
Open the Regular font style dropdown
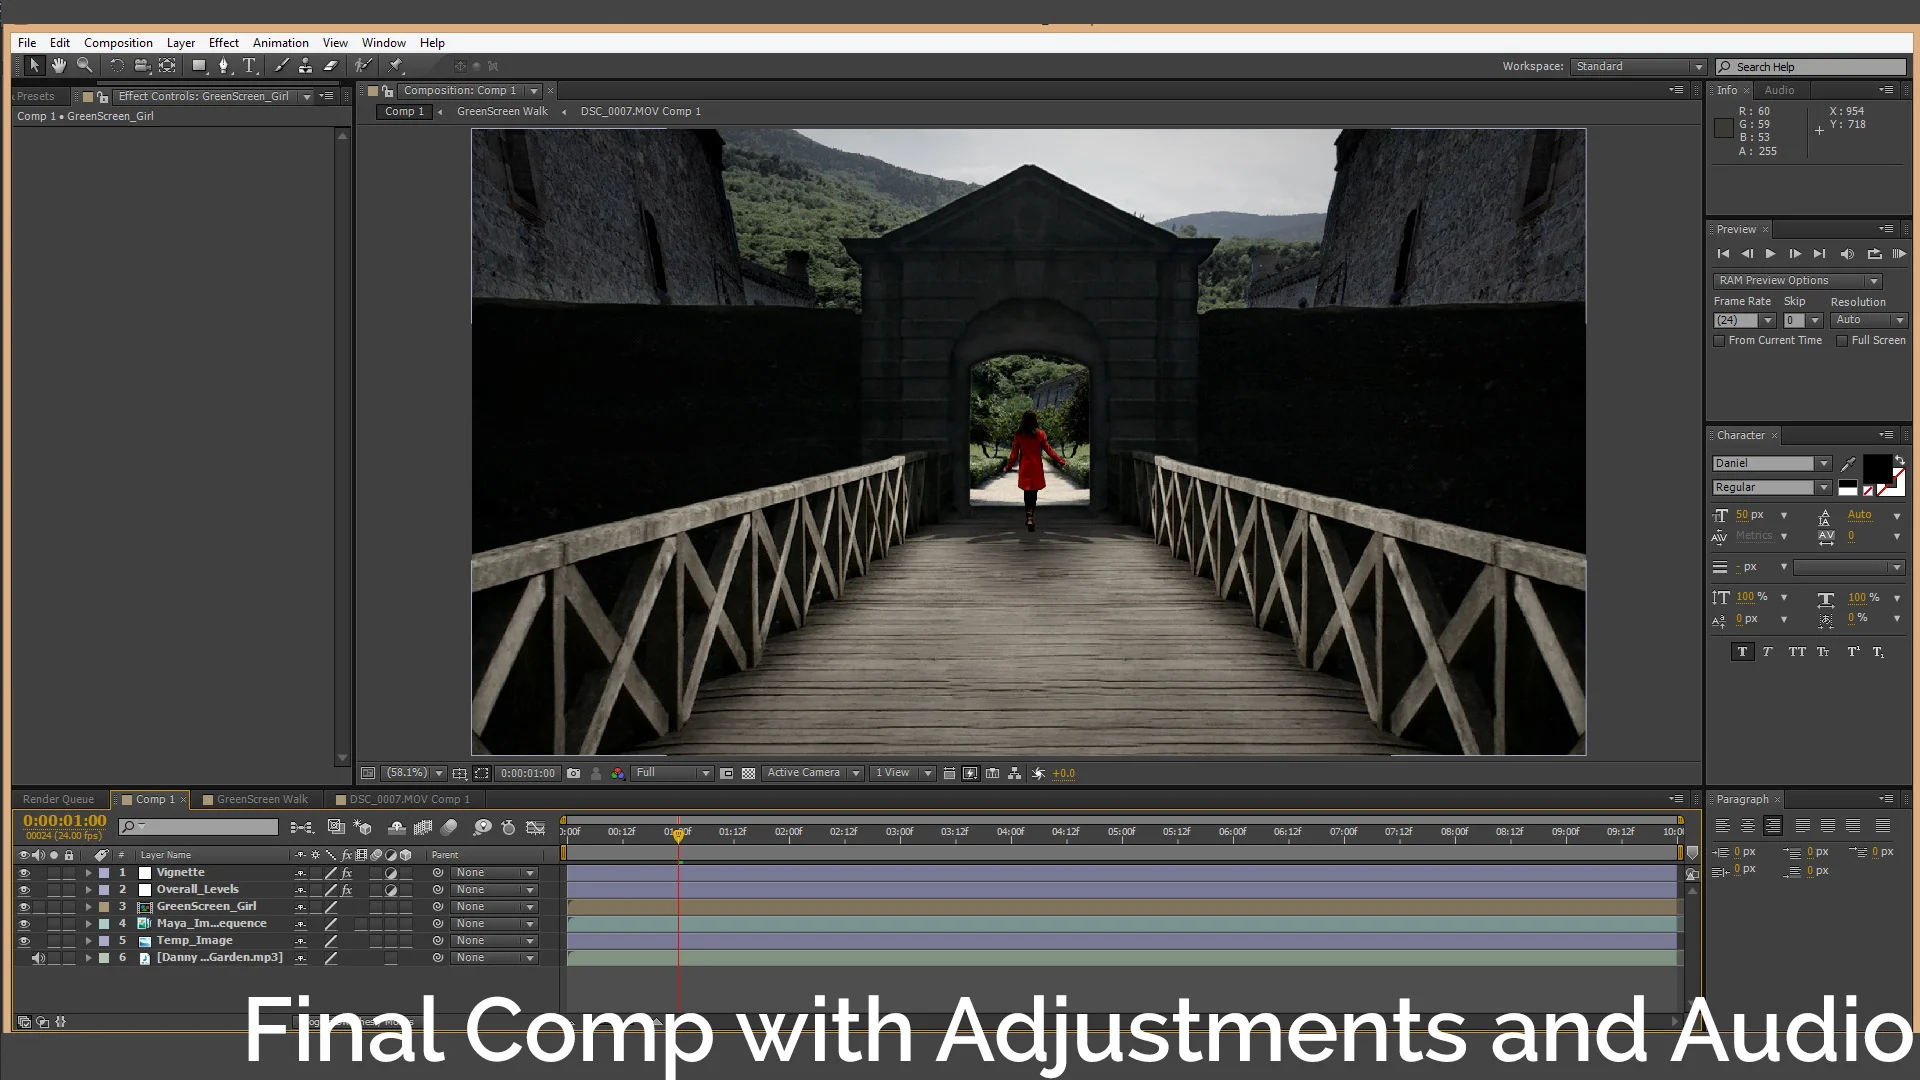[1772, 488]
